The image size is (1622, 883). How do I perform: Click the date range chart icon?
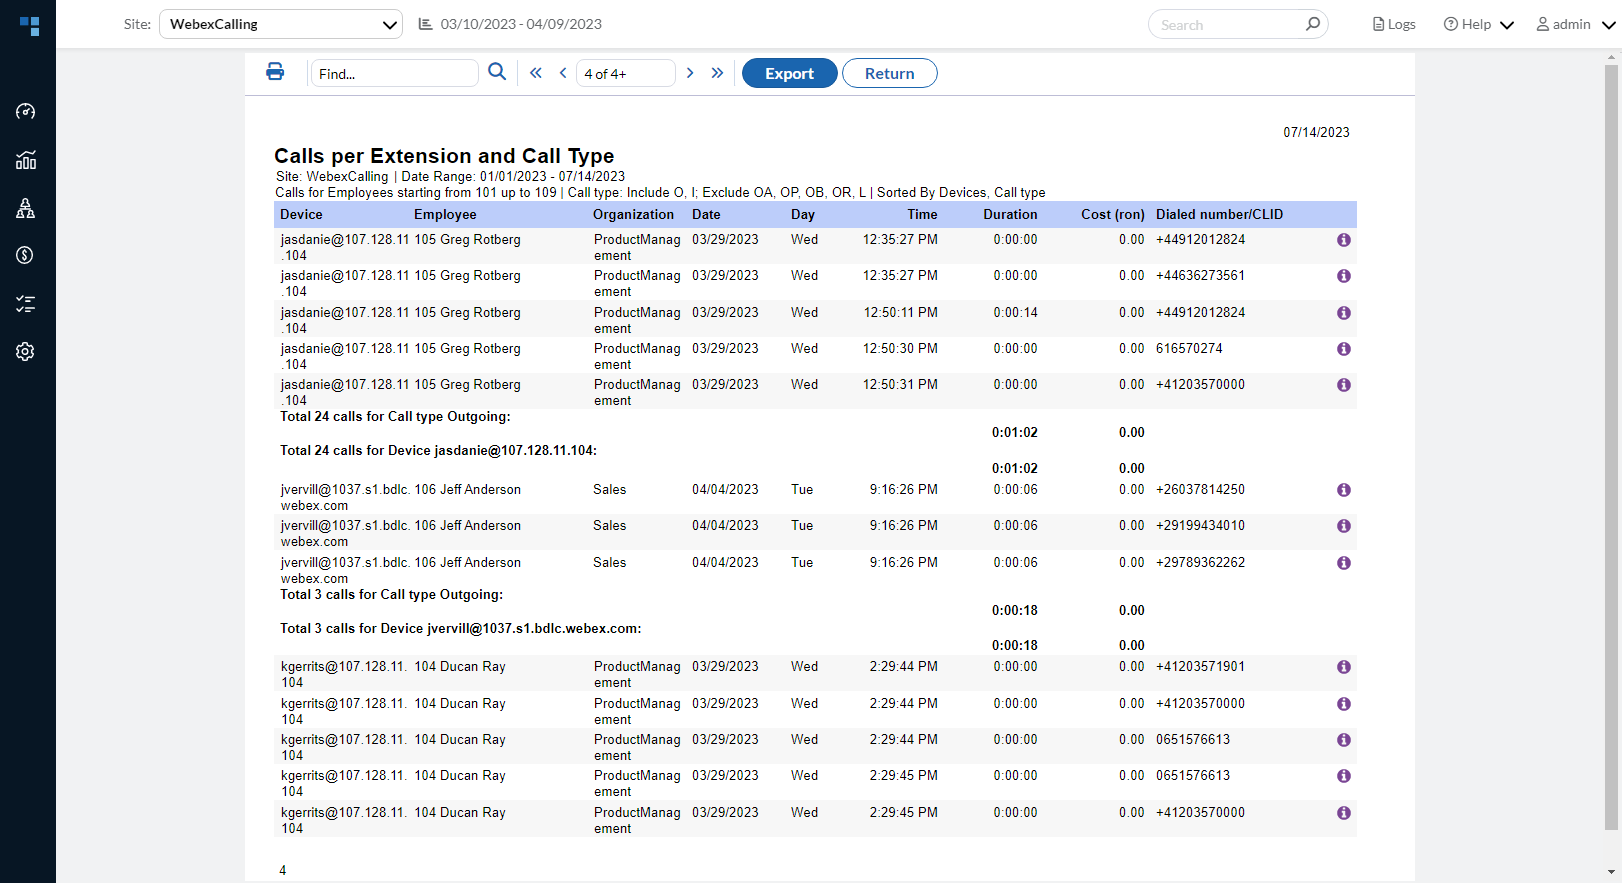[425, 24]
